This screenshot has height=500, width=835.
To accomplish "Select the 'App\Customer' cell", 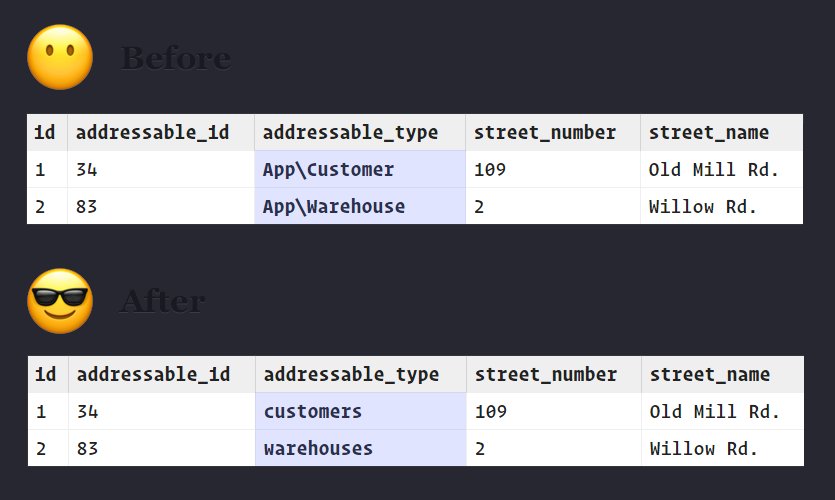I will pos(360,169).
